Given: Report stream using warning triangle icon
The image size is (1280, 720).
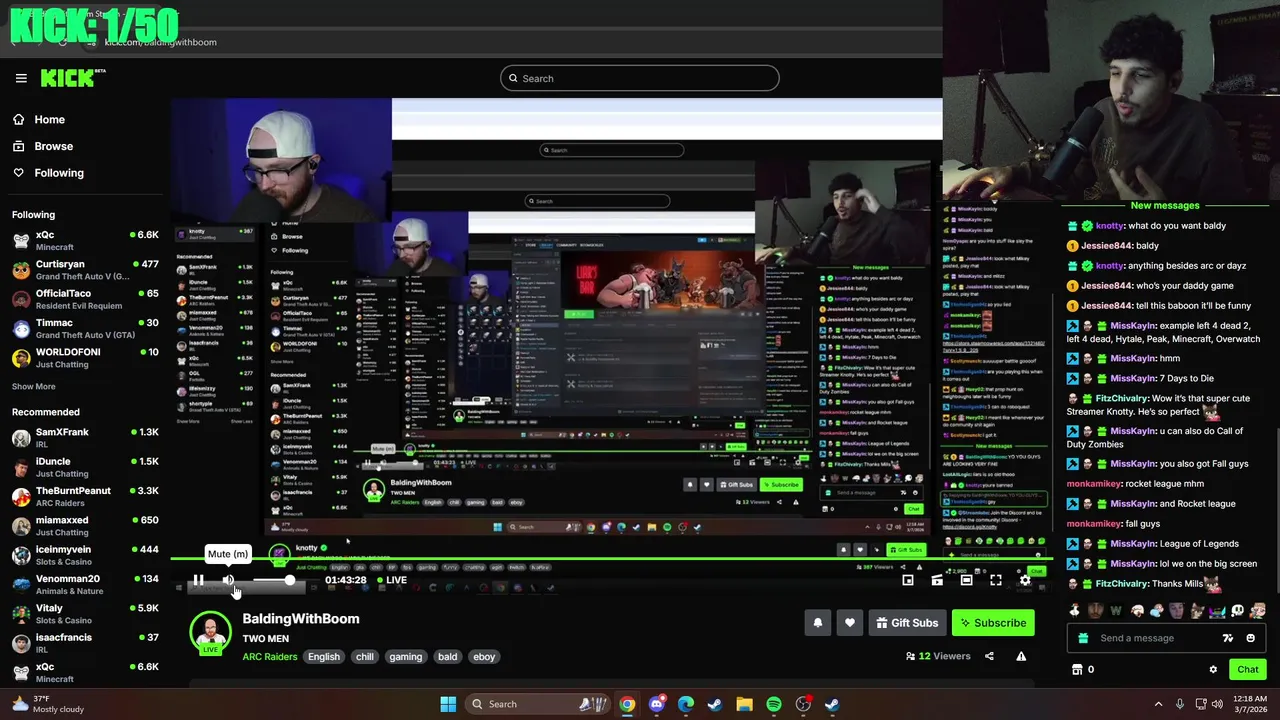Looking at the screenshot, I should pyautogui.click(x=1021, y=656).
